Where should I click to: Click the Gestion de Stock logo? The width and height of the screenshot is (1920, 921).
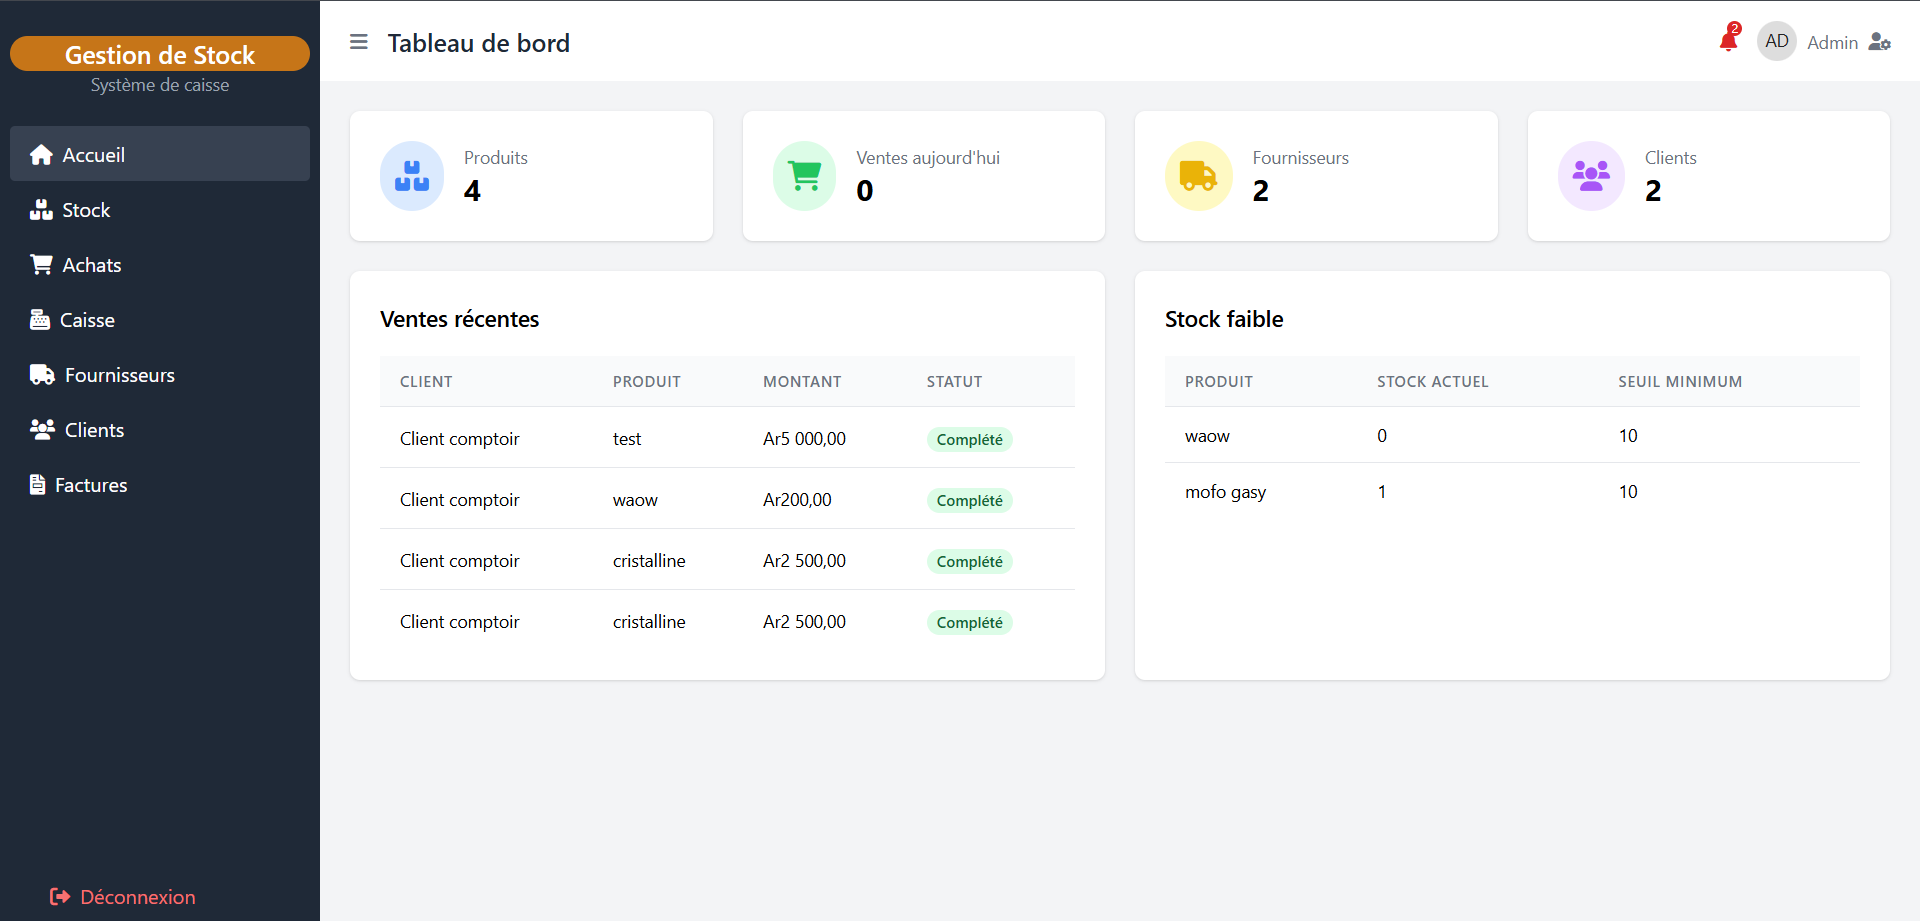point(160,54)
